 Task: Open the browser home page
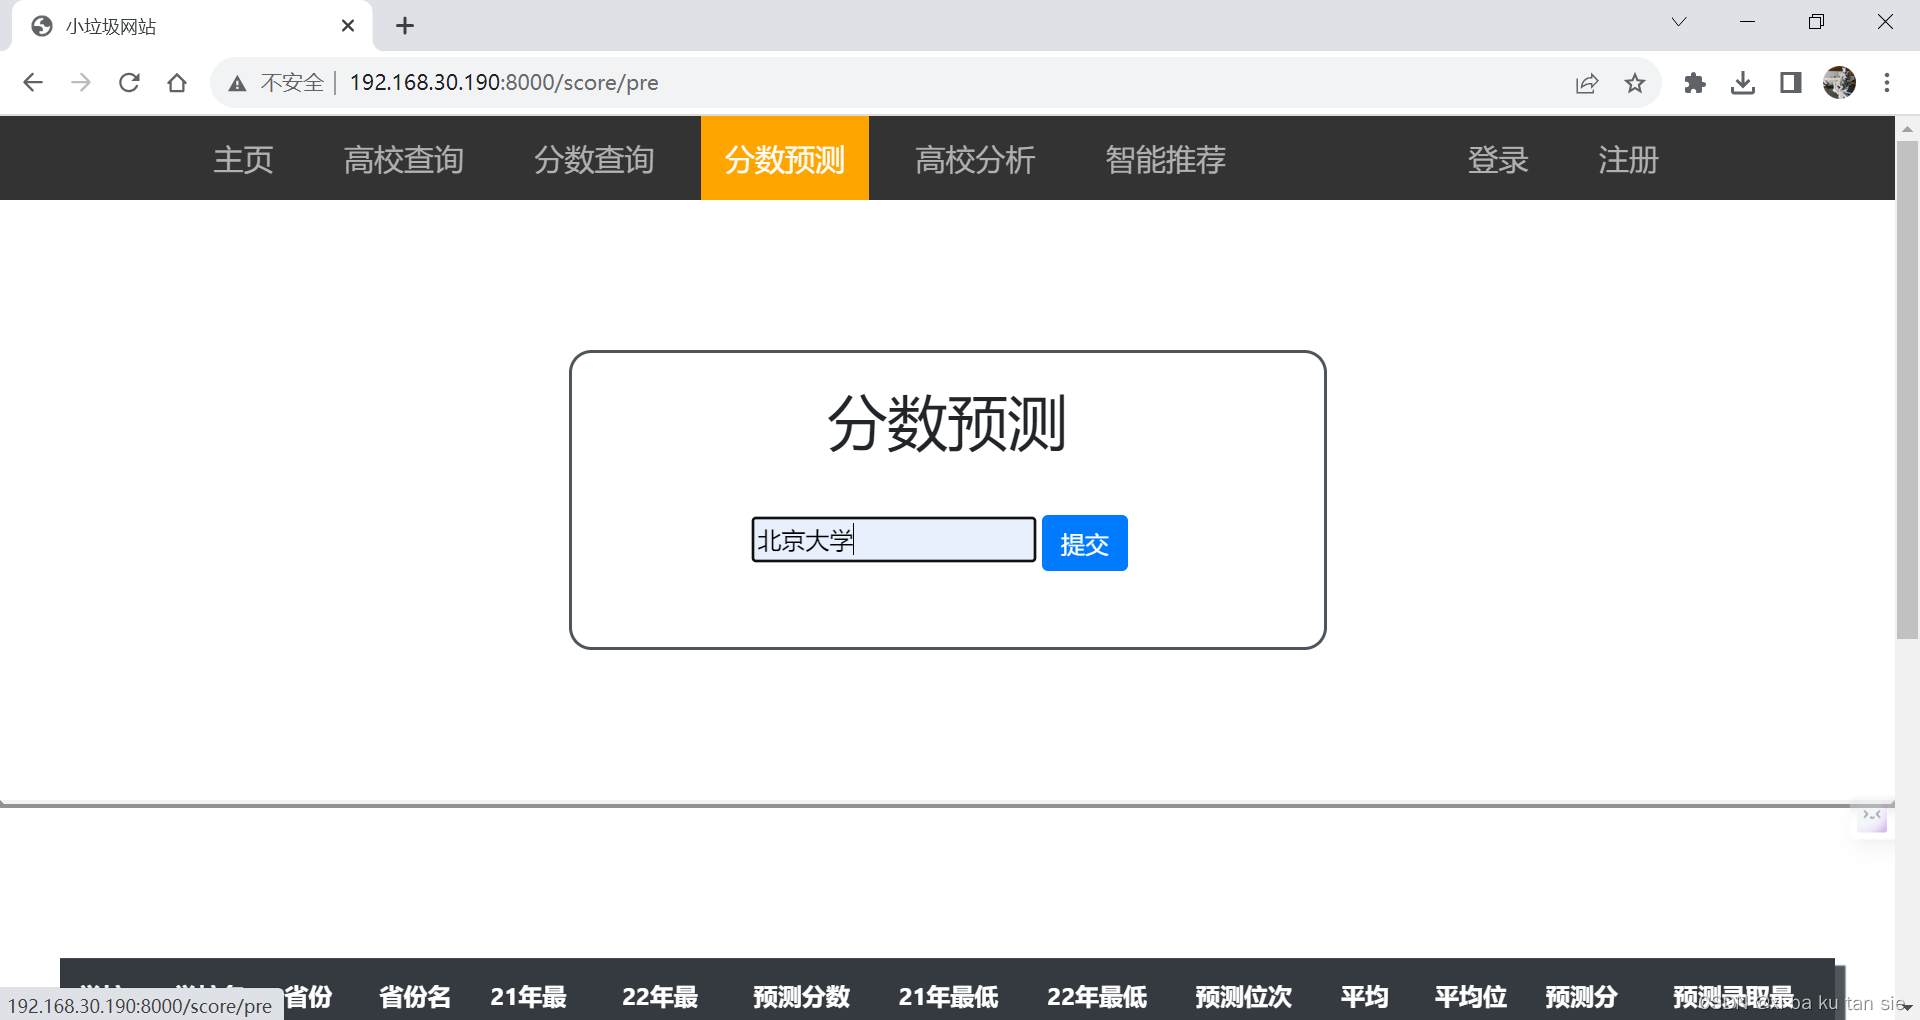177,83
